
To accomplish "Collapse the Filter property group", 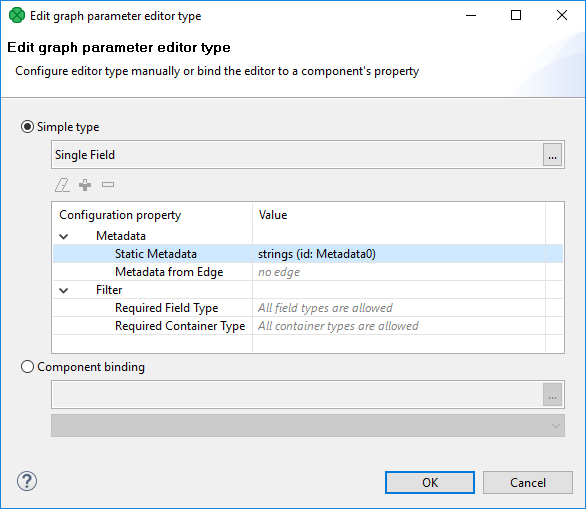I will click(64, 290).
